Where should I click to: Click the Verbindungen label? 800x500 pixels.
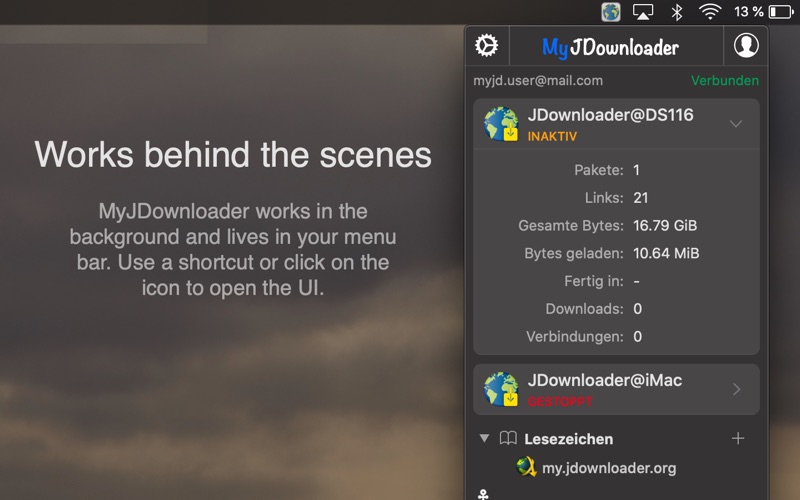(x=575, y=336)
